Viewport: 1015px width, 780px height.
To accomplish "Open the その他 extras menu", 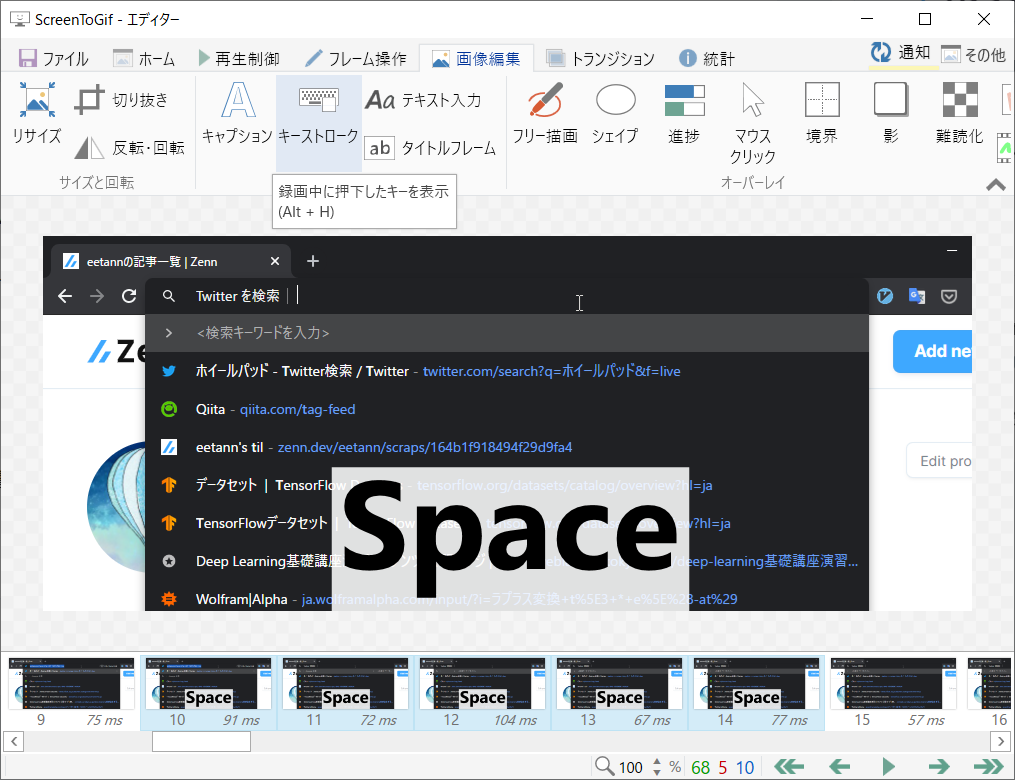I will pos(974,54).
